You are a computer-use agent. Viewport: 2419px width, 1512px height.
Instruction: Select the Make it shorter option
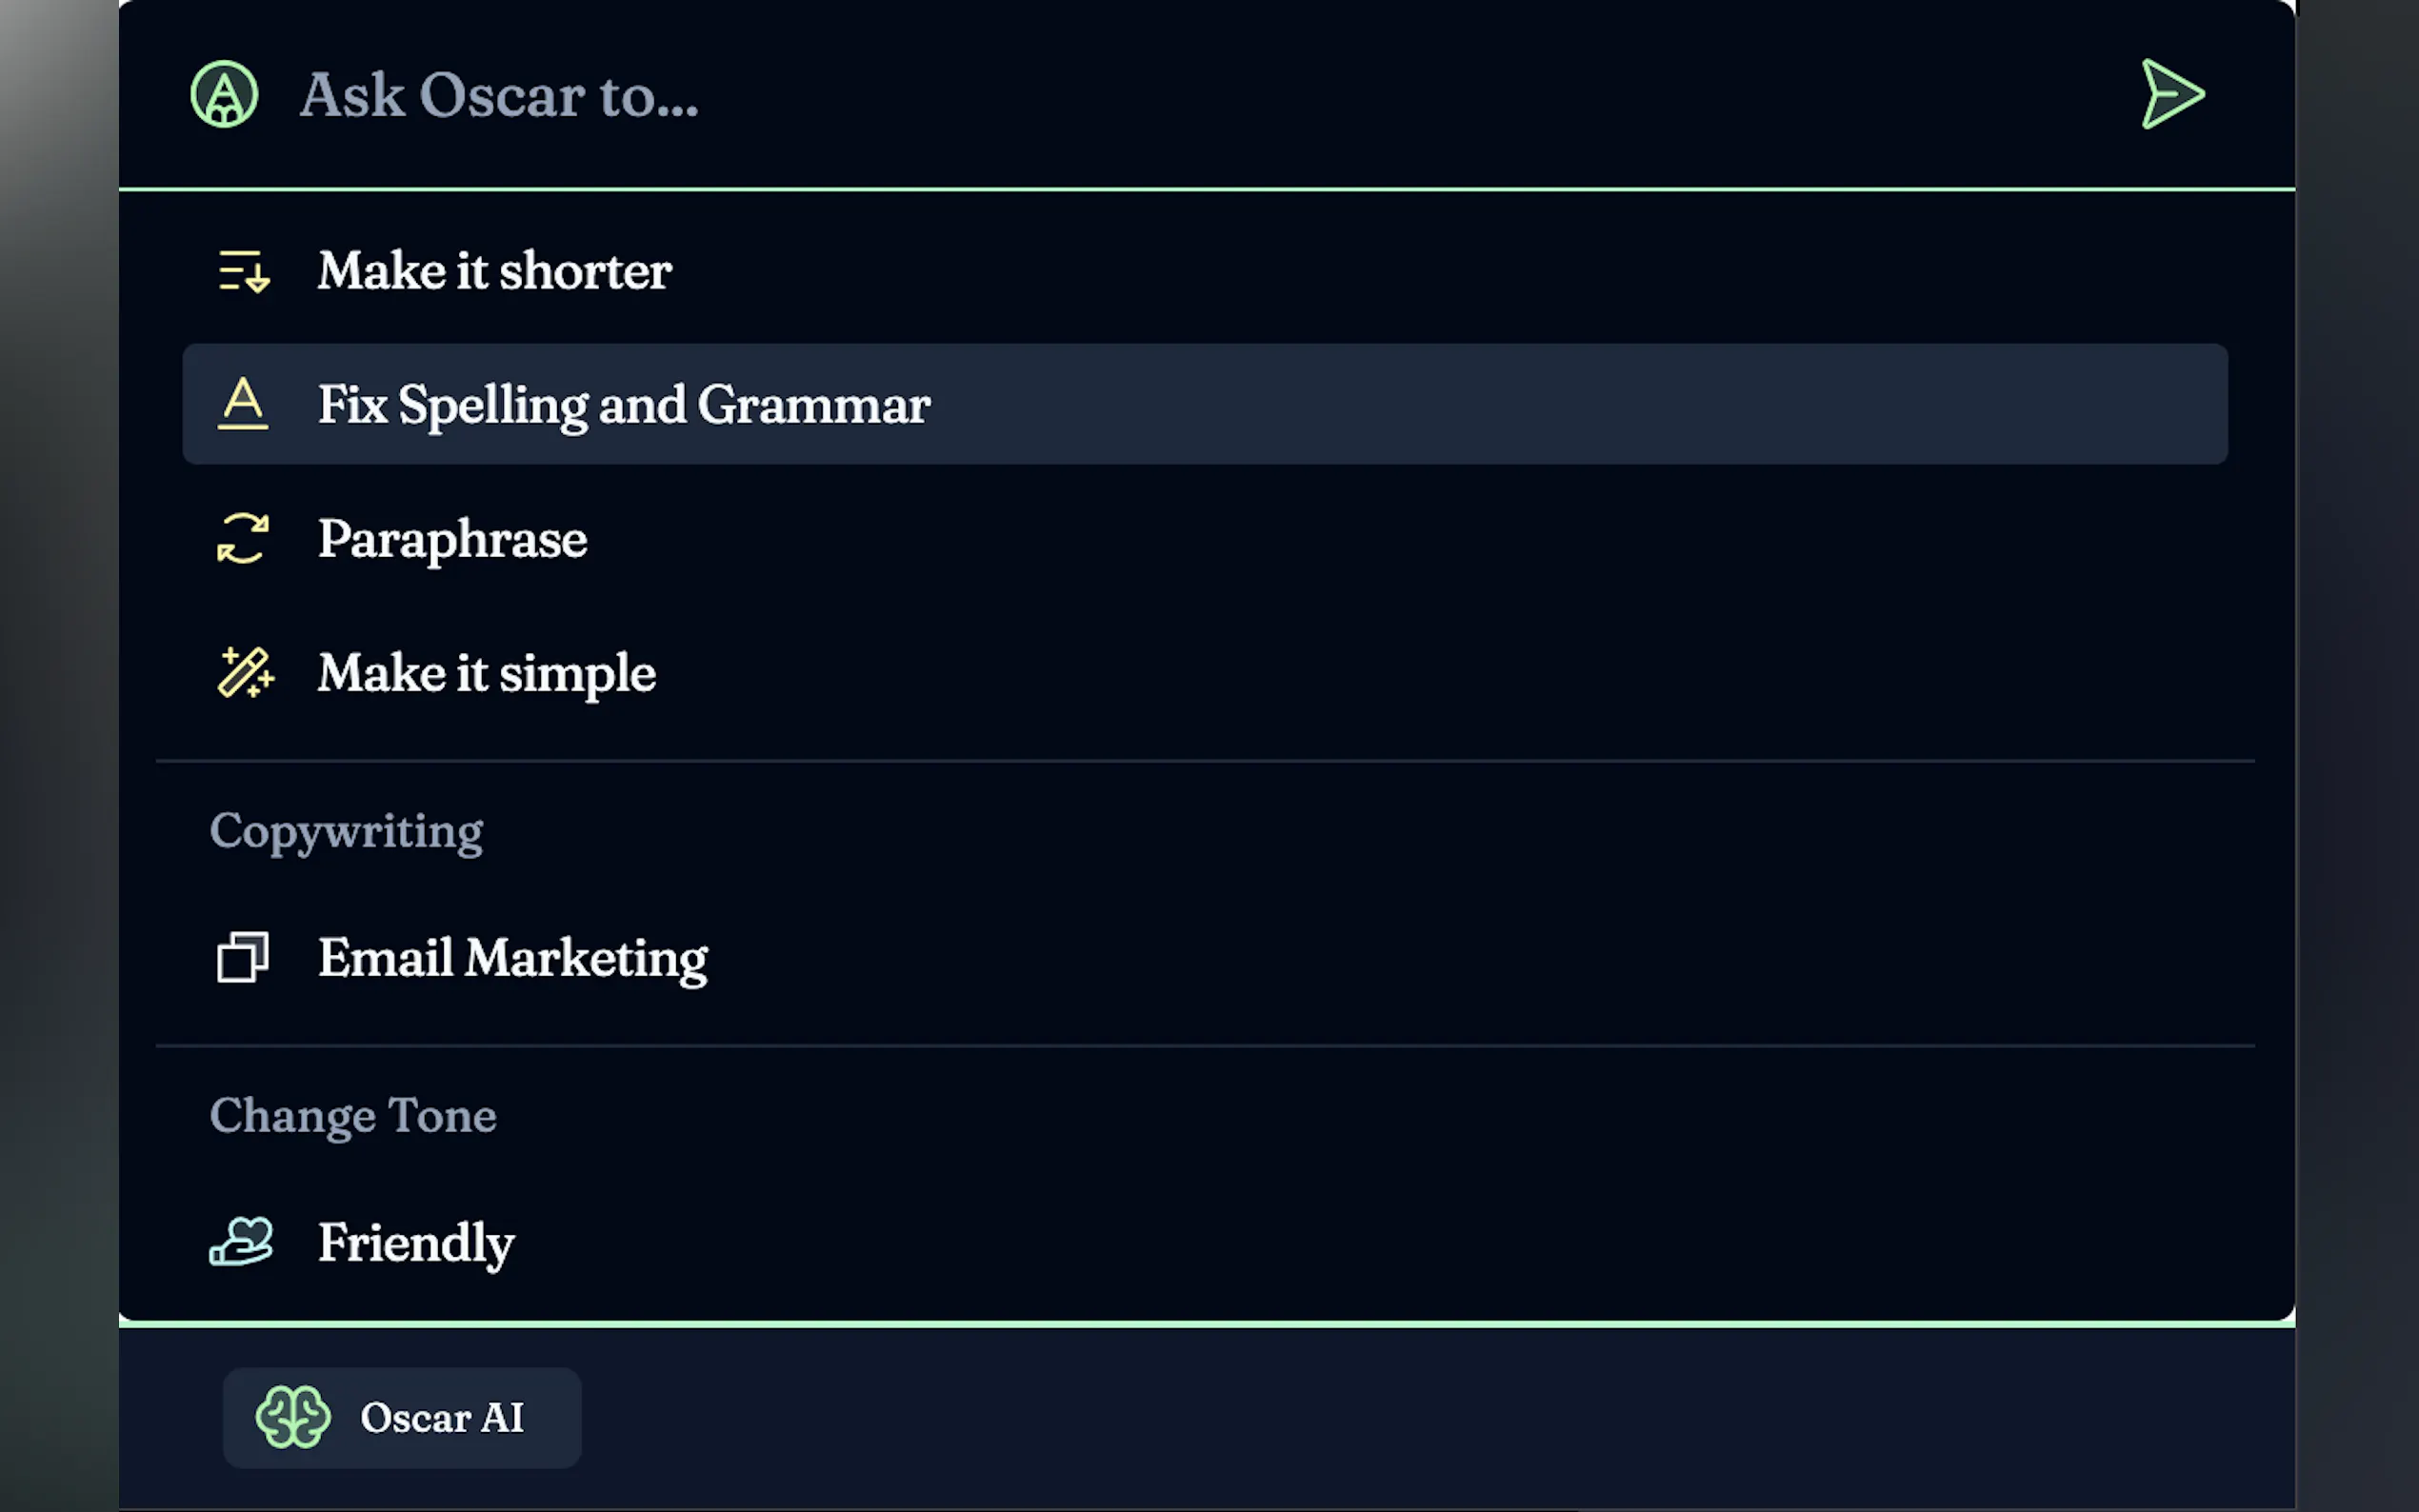(x=494, y=271)
